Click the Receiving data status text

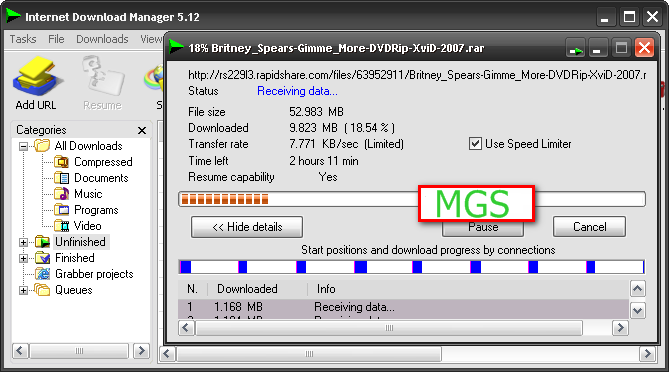coord(297,91)
